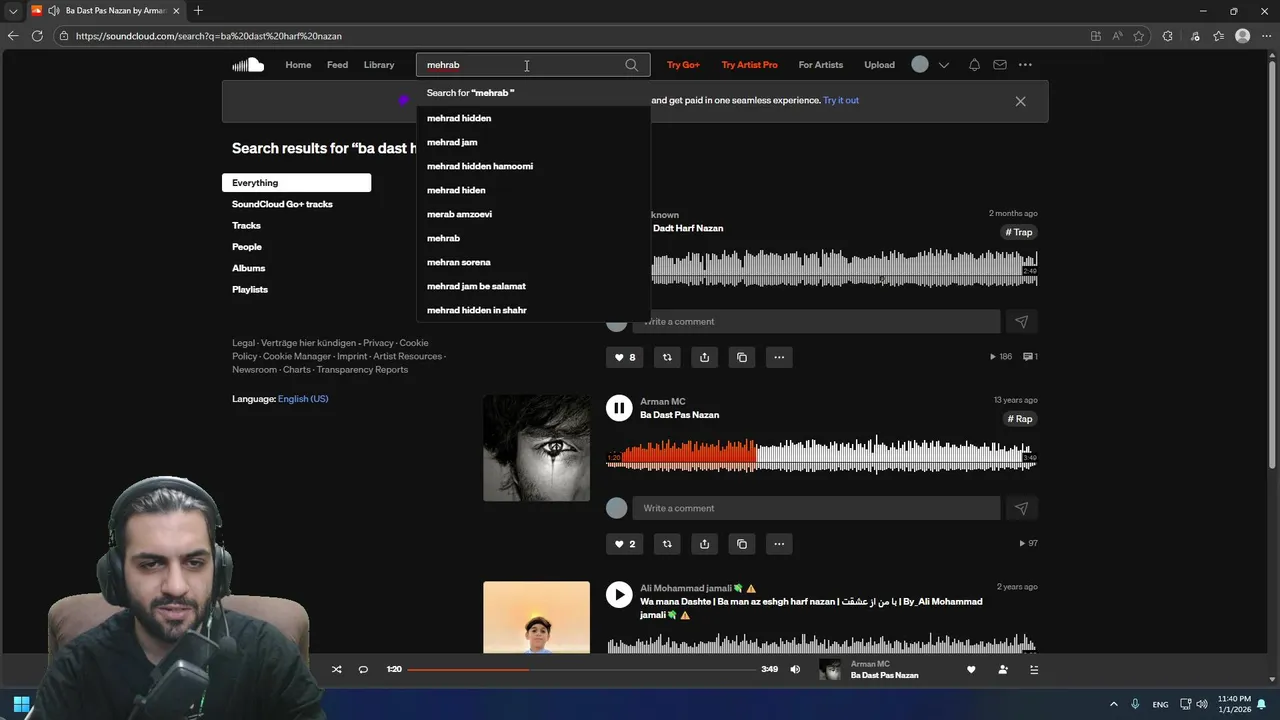
Task: Expand profile menu chevron
Action: coord(943,65)
